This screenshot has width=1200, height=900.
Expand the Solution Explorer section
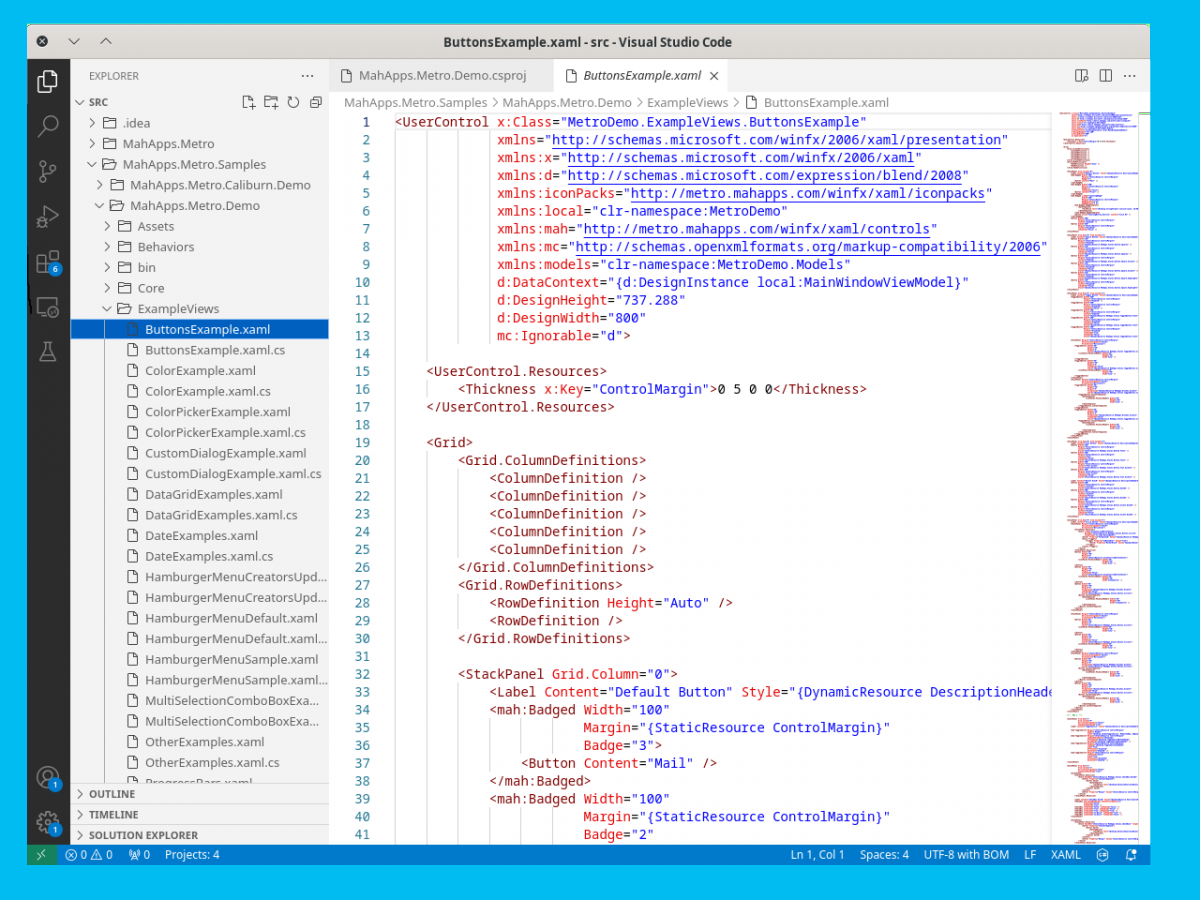[200, 835]
